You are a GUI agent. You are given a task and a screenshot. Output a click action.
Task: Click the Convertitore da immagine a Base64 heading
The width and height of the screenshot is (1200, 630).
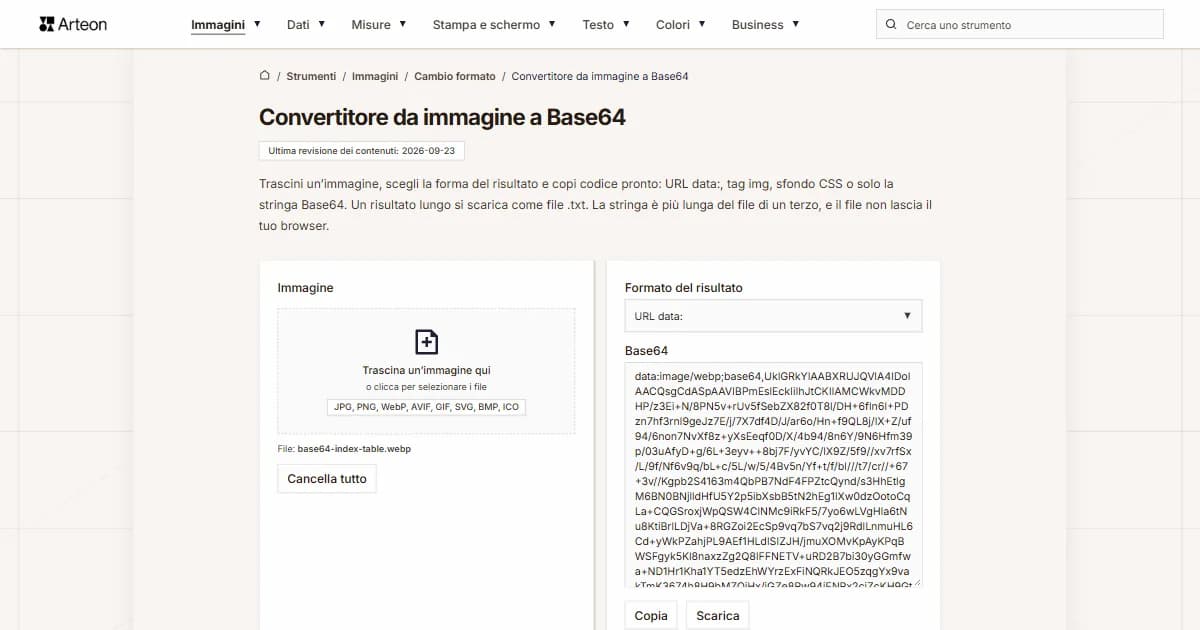click(x=442, y=117)
